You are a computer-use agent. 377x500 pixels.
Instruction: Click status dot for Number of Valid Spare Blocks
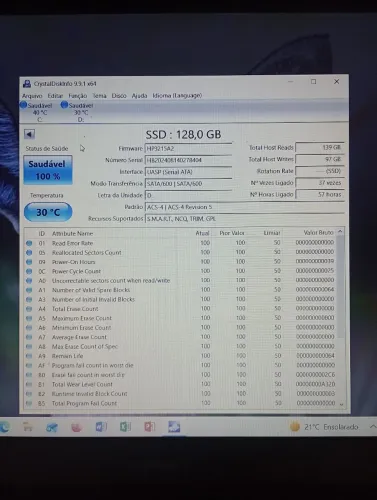29,290
